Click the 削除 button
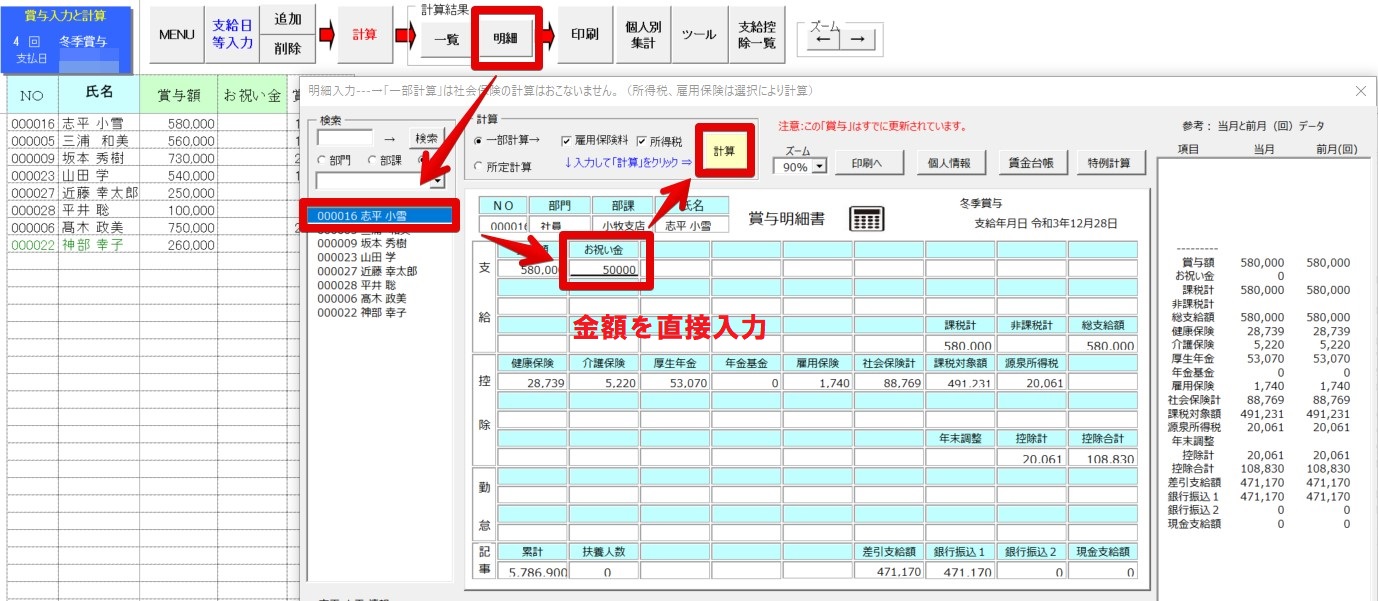This screenshot has width=1378, height=601. pos(287,48)
